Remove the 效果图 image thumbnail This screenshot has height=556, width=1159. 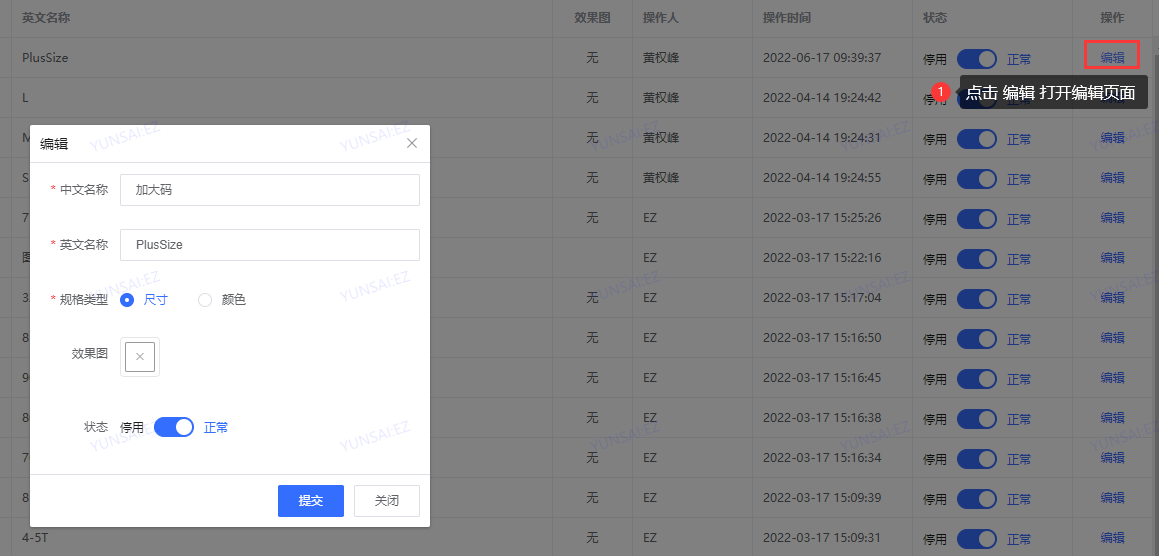click(140, 357)
